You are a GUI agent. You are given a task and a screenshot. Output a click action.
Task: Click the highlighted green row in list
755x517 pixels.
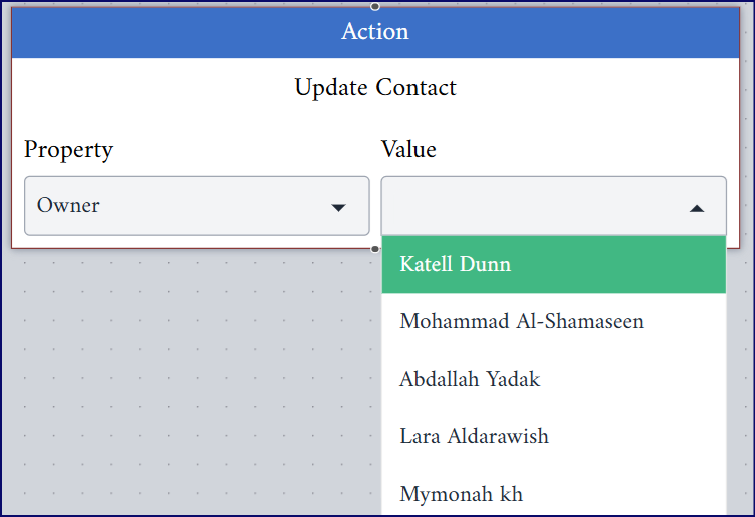(x=553, y=264)
